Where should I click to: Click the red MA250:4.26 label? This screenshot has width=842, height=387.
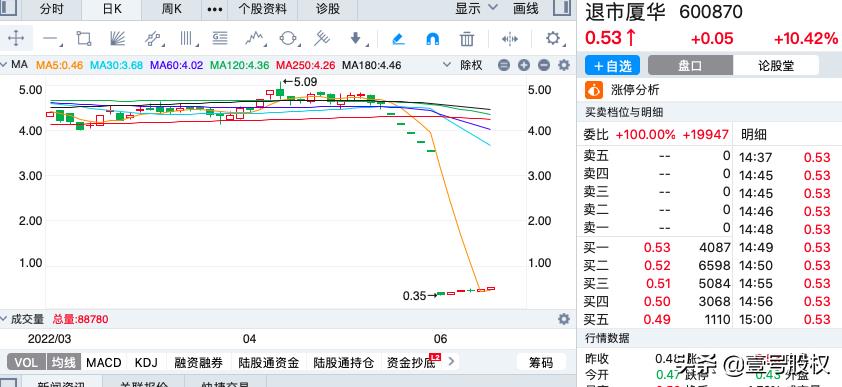tap(306, 65)
